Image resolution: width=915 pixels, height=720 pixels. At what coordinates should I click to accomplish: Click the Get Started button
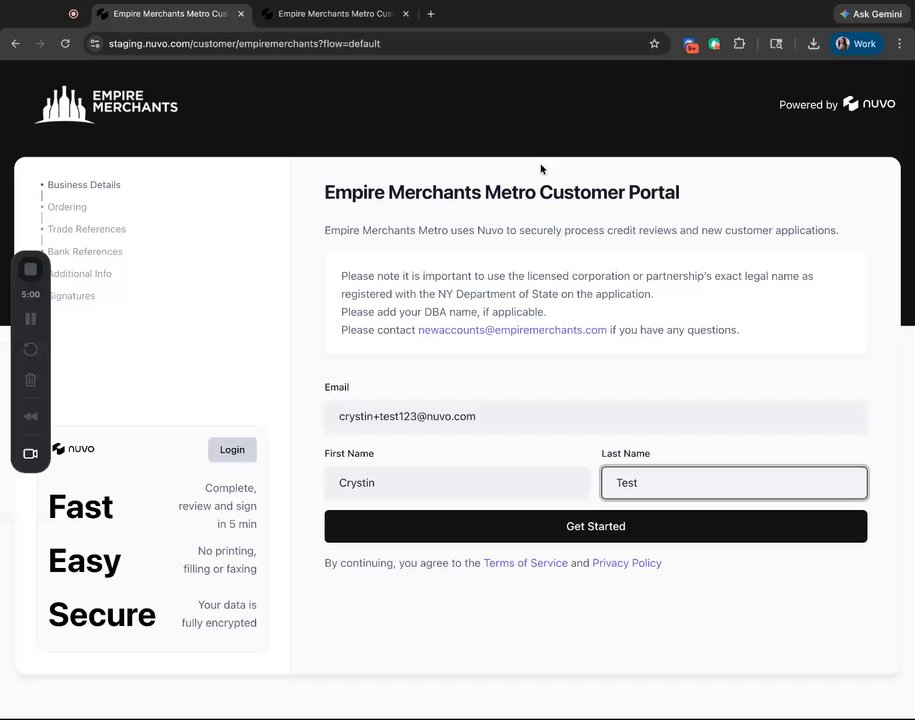(596, 526)
